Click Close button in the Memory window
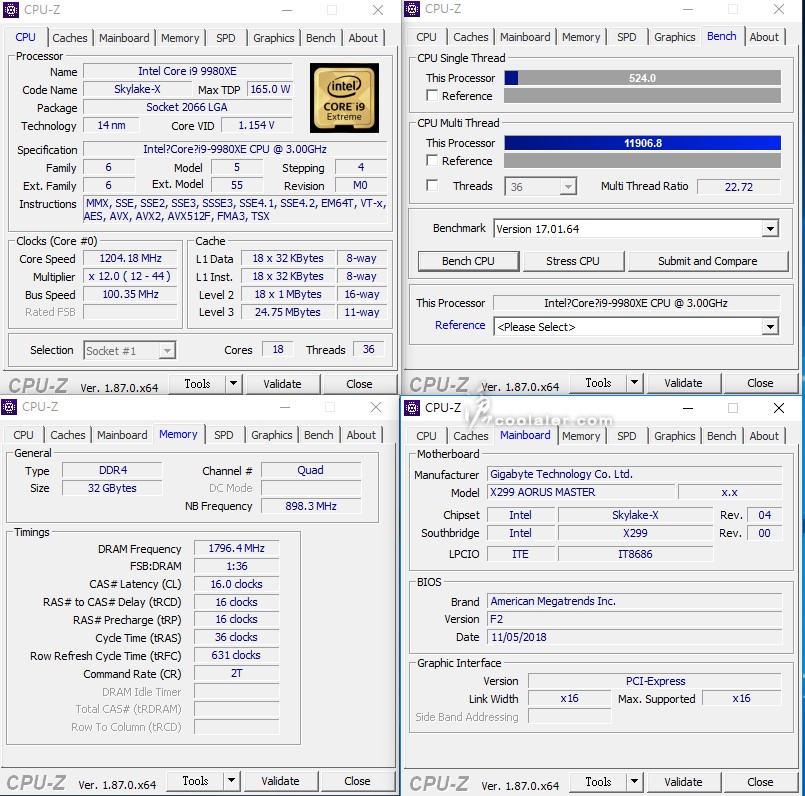Viewport: 805px width, 796px height. coord(357,781)
